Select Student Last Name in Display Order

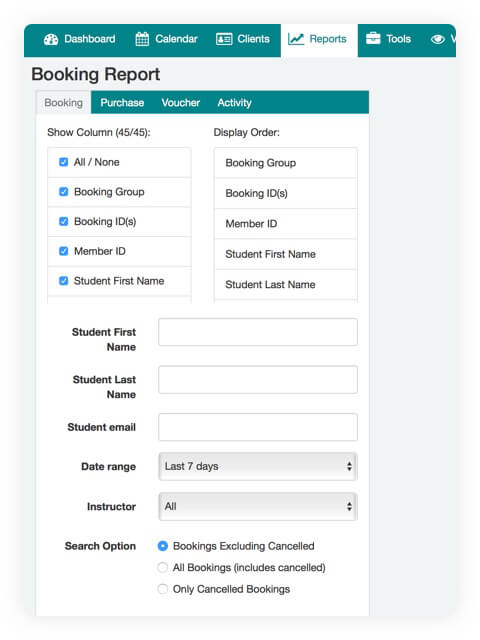click(286, 284)
